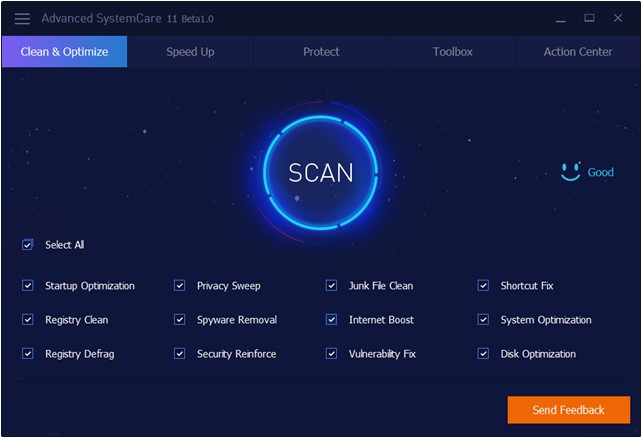Disable the Vulnerability Fix checkbox
The height and width of the screenshot is (438, 642).
coord(331,353)
